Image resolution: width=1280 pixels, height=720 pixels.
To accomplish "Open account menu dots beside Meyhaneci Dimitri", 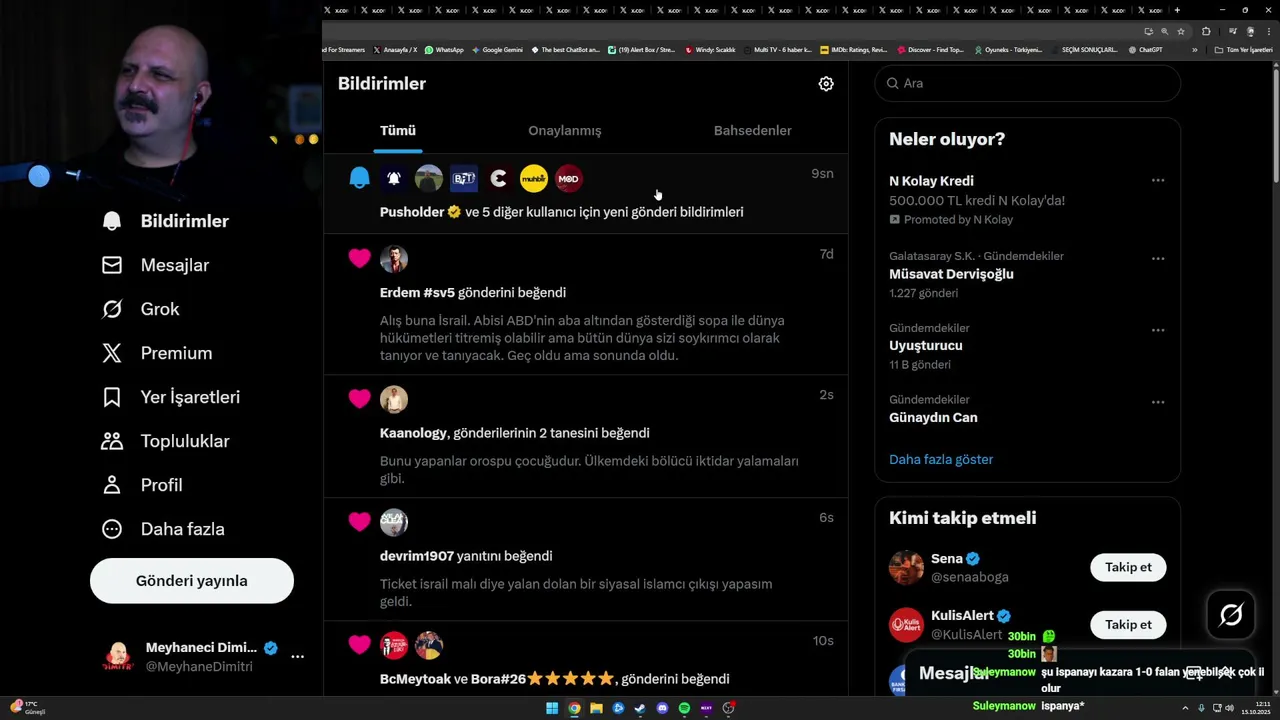I will coord(297,657).
